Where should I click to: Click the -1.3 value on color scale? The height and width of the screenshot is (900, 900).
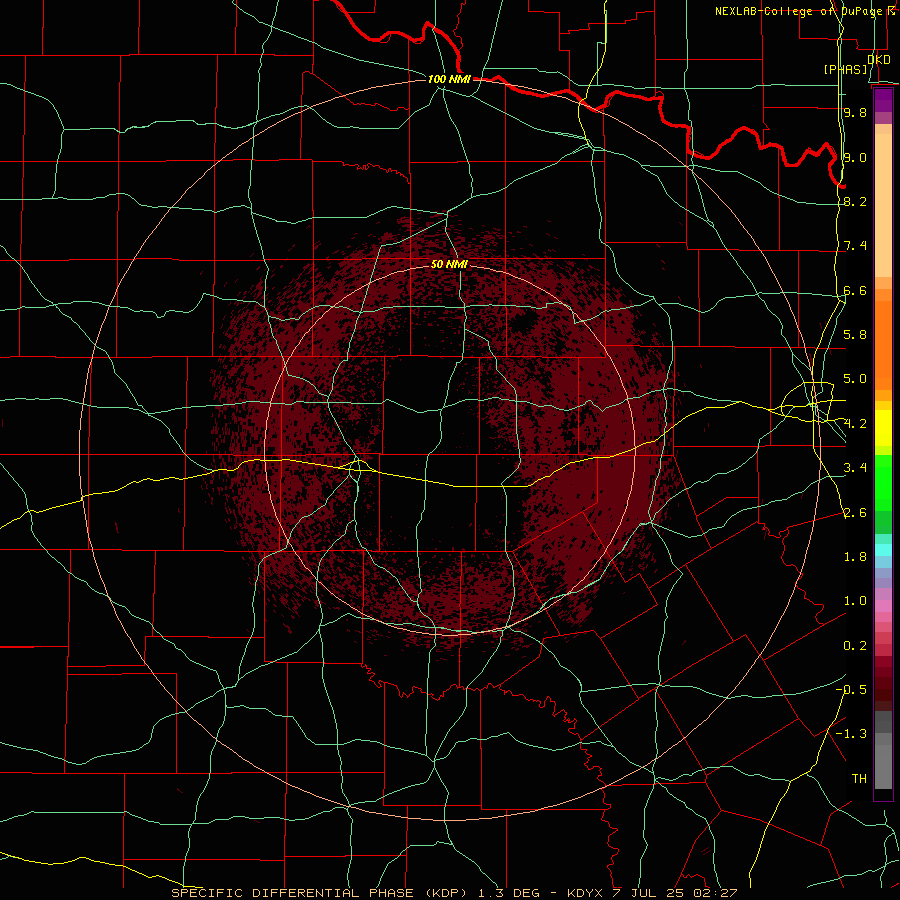pyautogui.click(x=851, y=734)
